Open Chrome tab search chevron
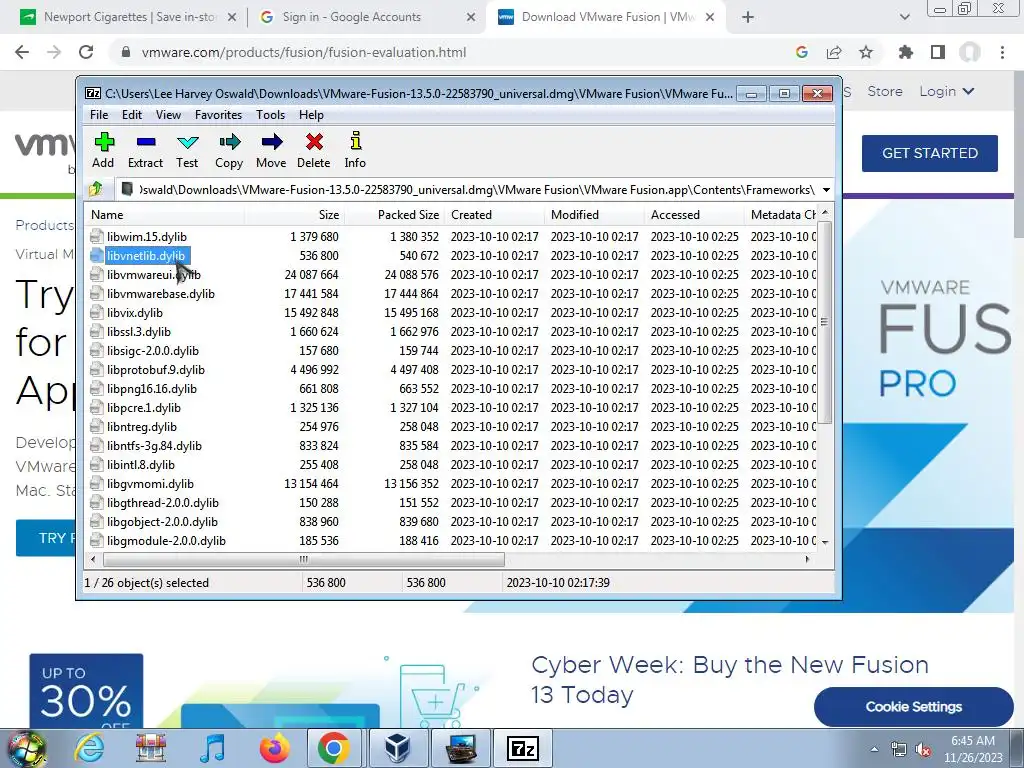The image size is (1024, 768). pos(904,17)
